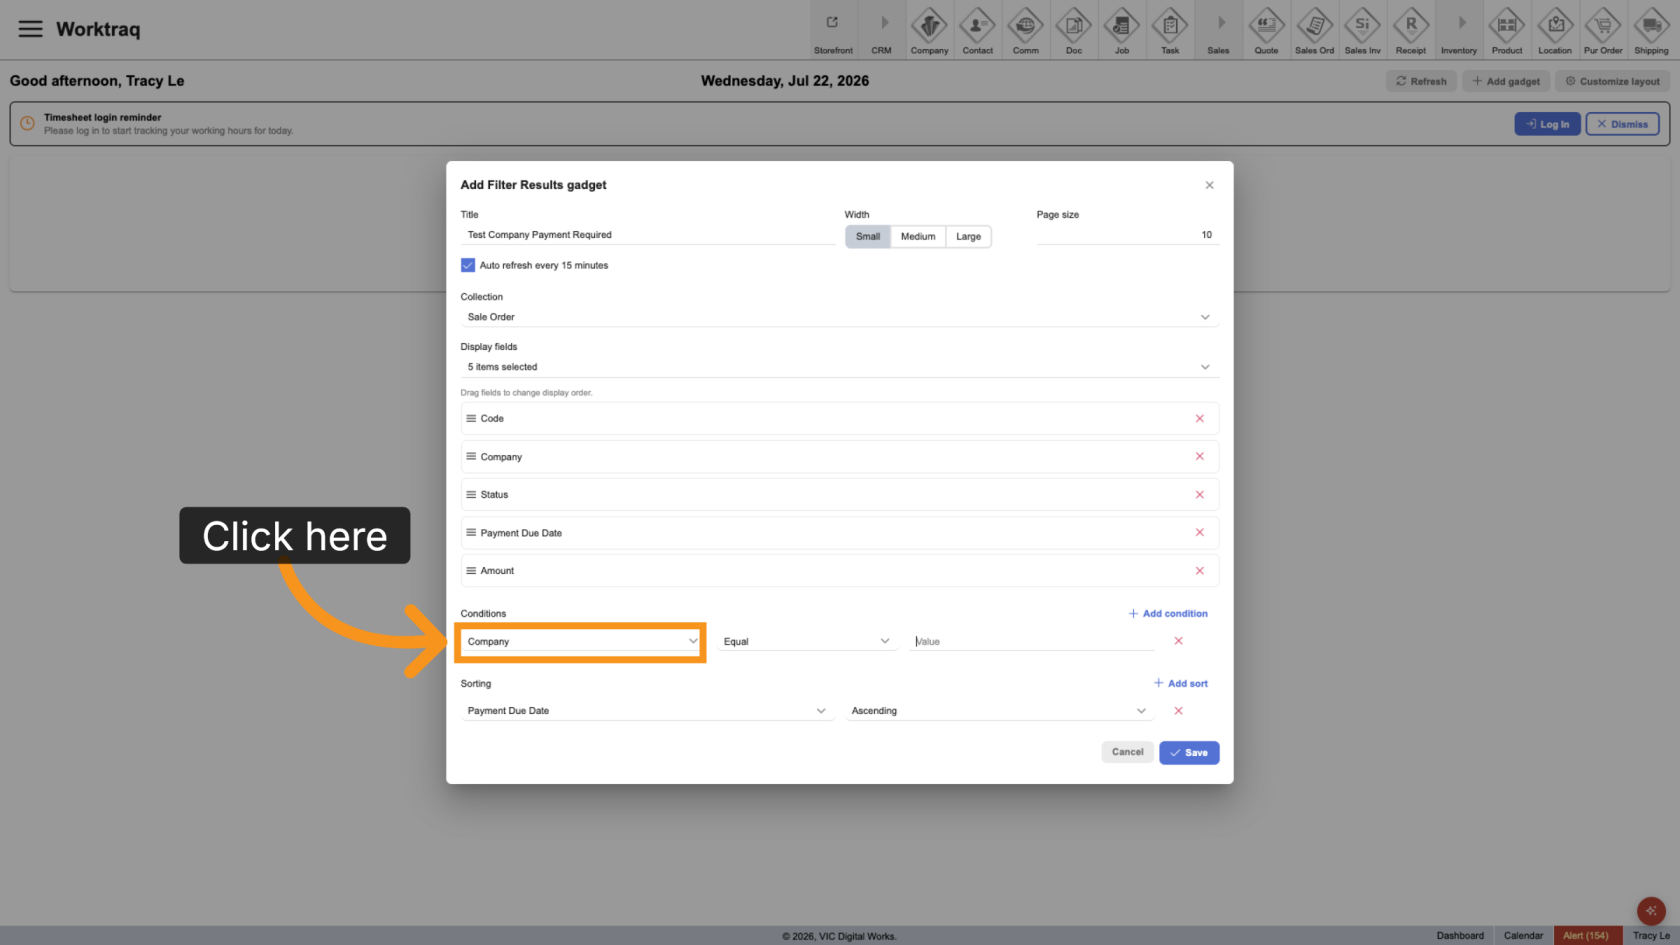Click Customize layout button
1680x945 pixels.
(x=1612, y=81)
